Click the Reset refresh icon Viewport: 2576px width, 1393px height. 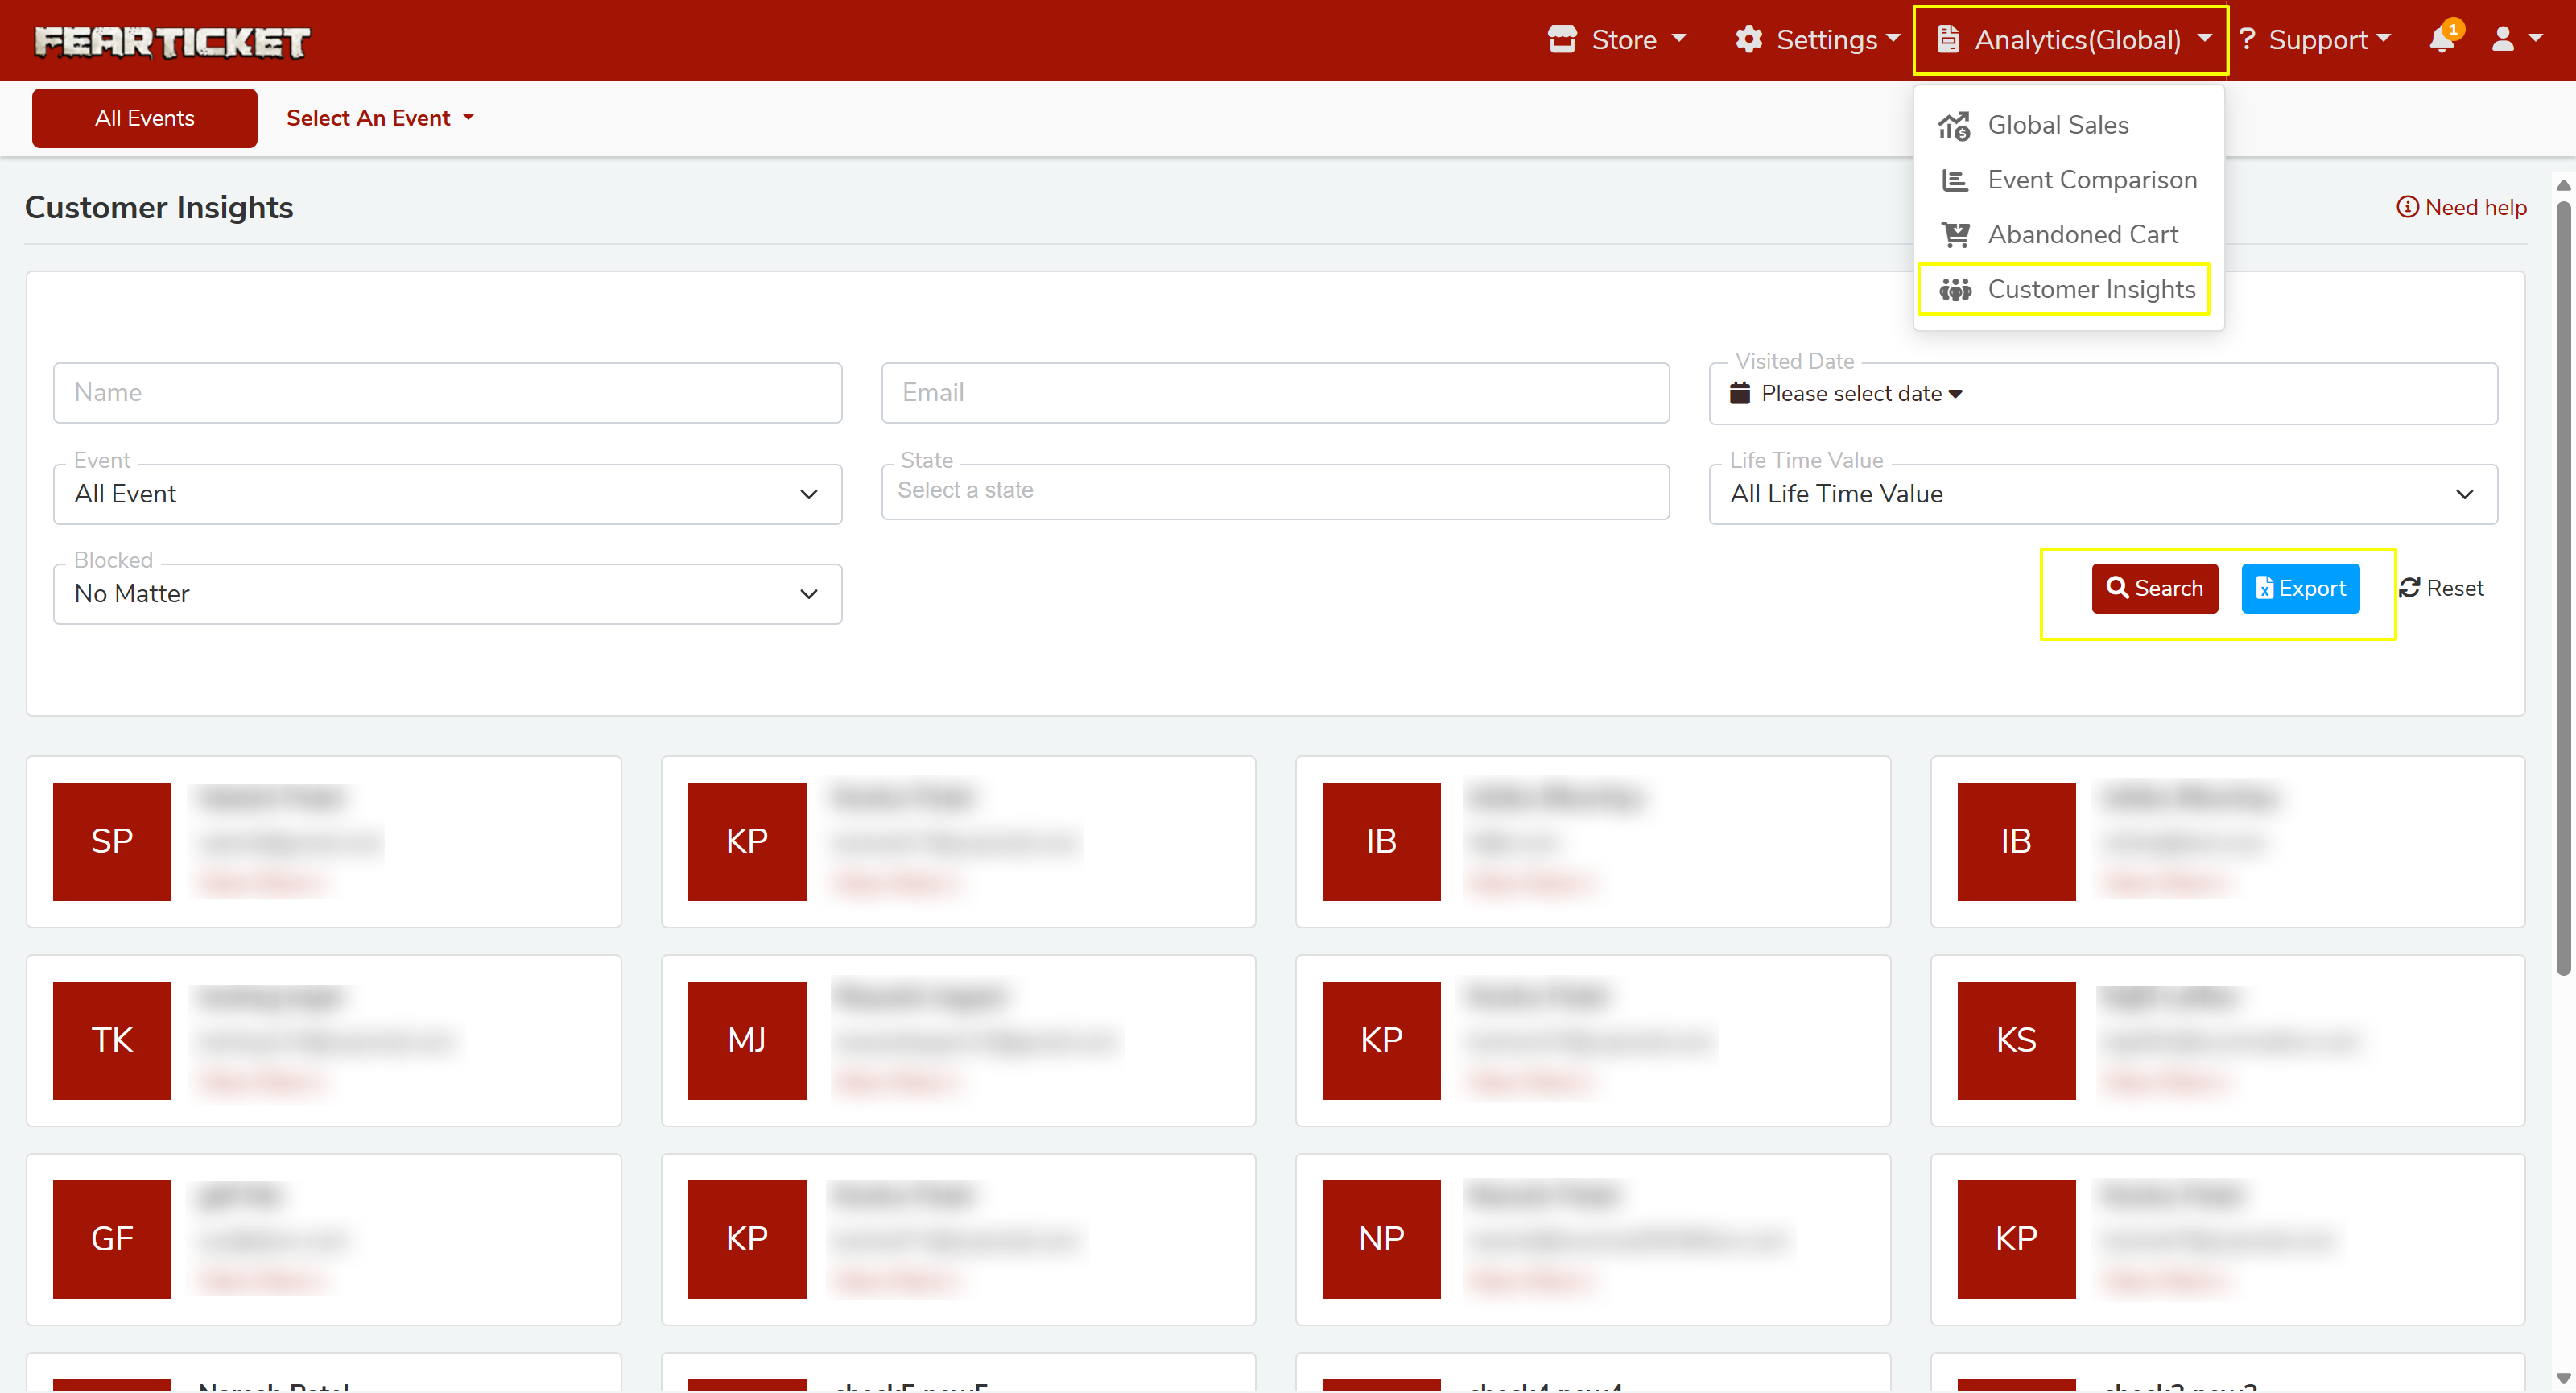(2410, 588)
